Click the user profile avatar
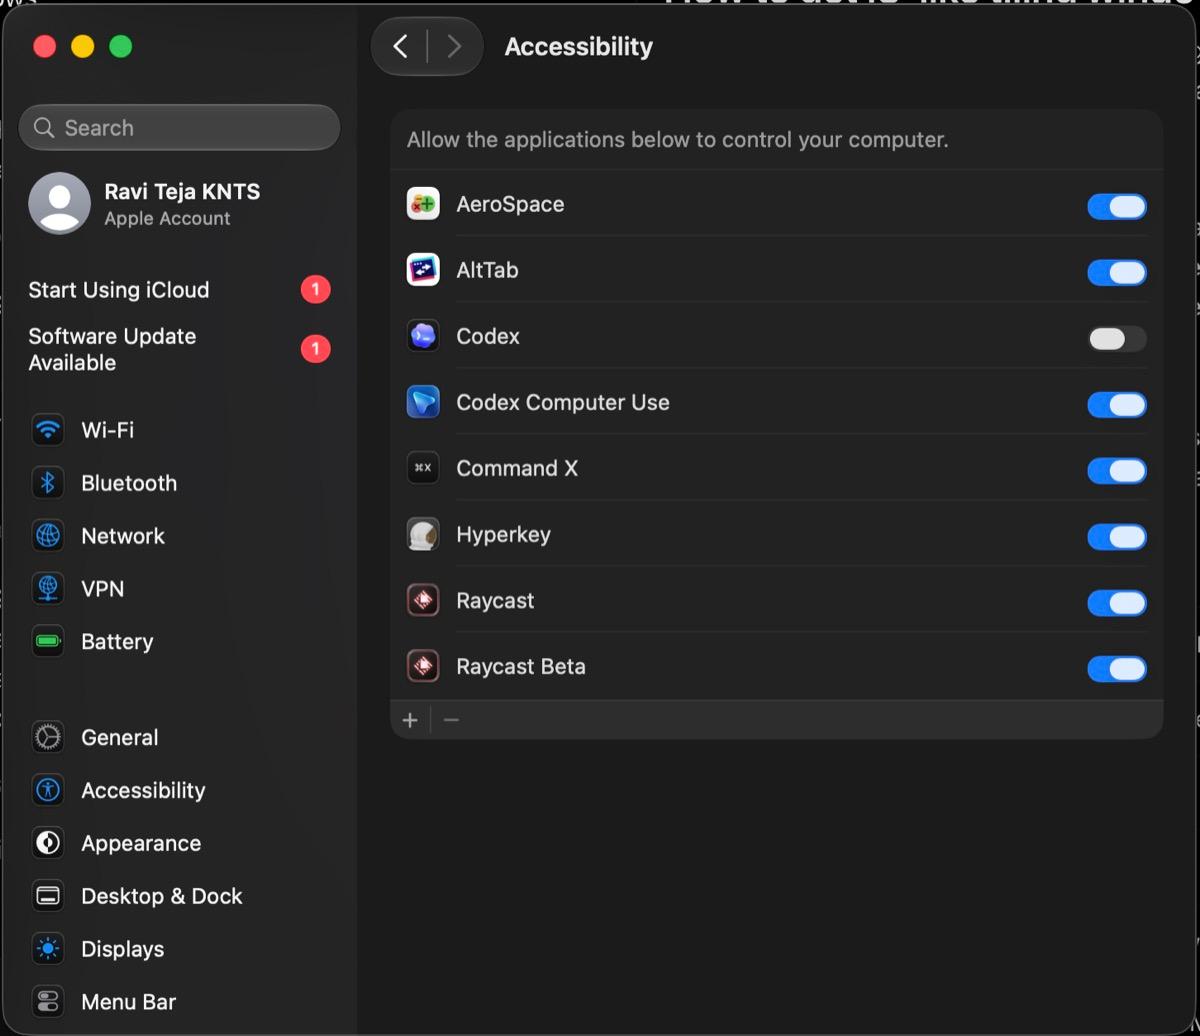The image size is (1200, 1036). [60, 203]
